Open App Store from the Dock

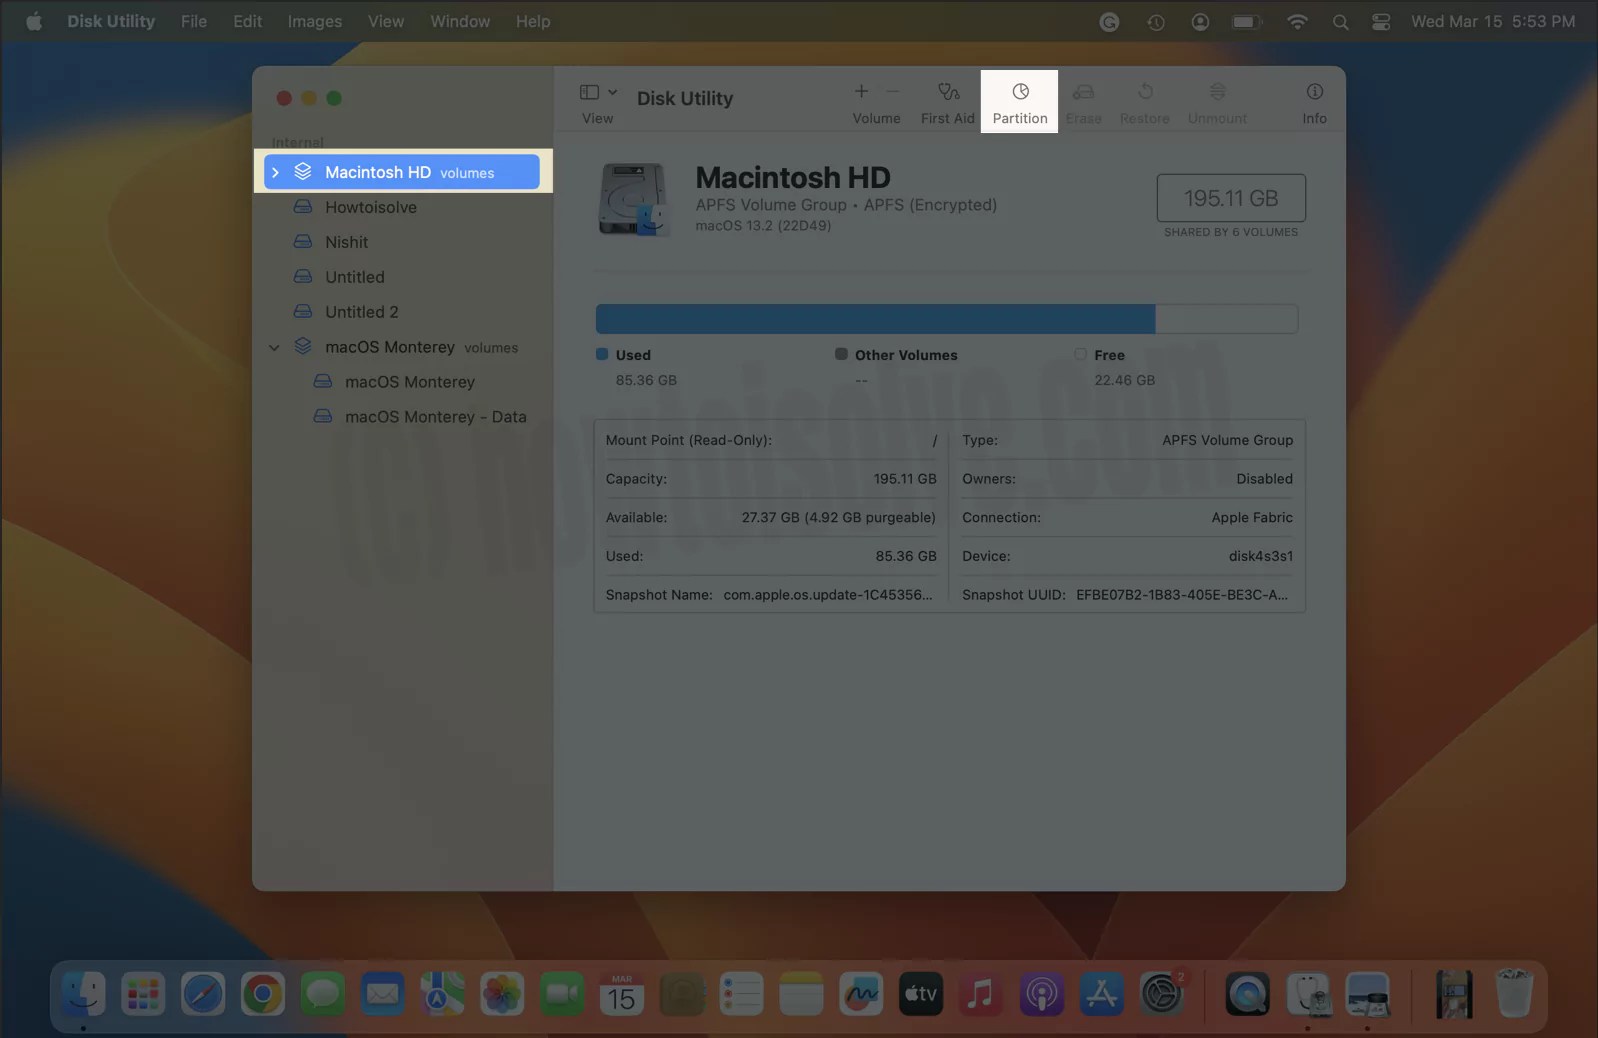[x=1101, y=994]
